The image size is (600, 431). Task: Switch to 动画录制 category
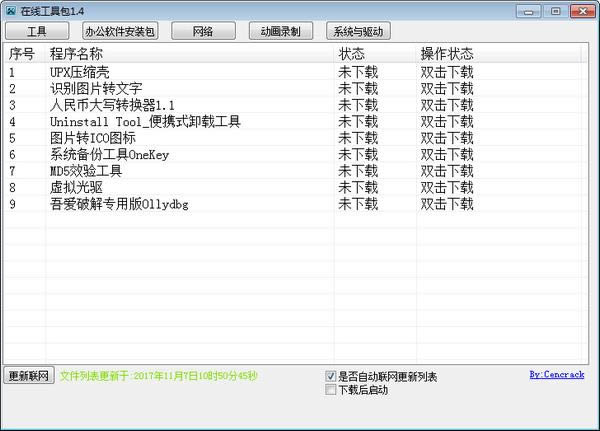[280, 31]
